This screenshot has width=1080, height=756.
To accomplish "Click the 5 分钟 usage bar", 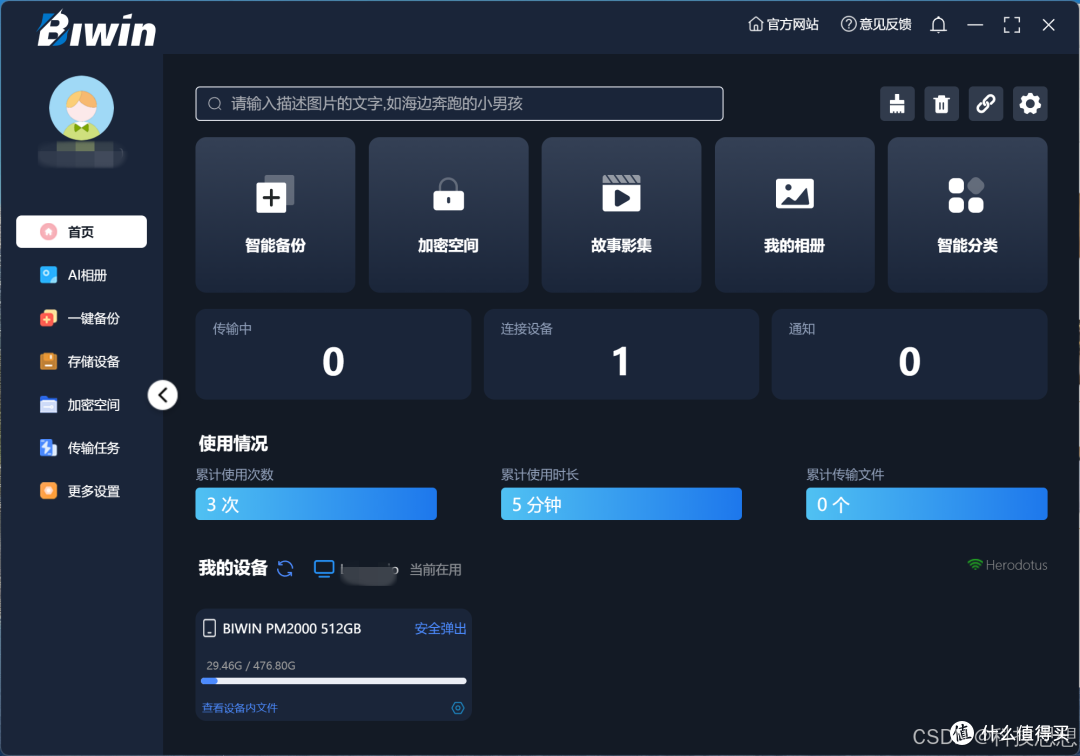I will click(621, 504).
